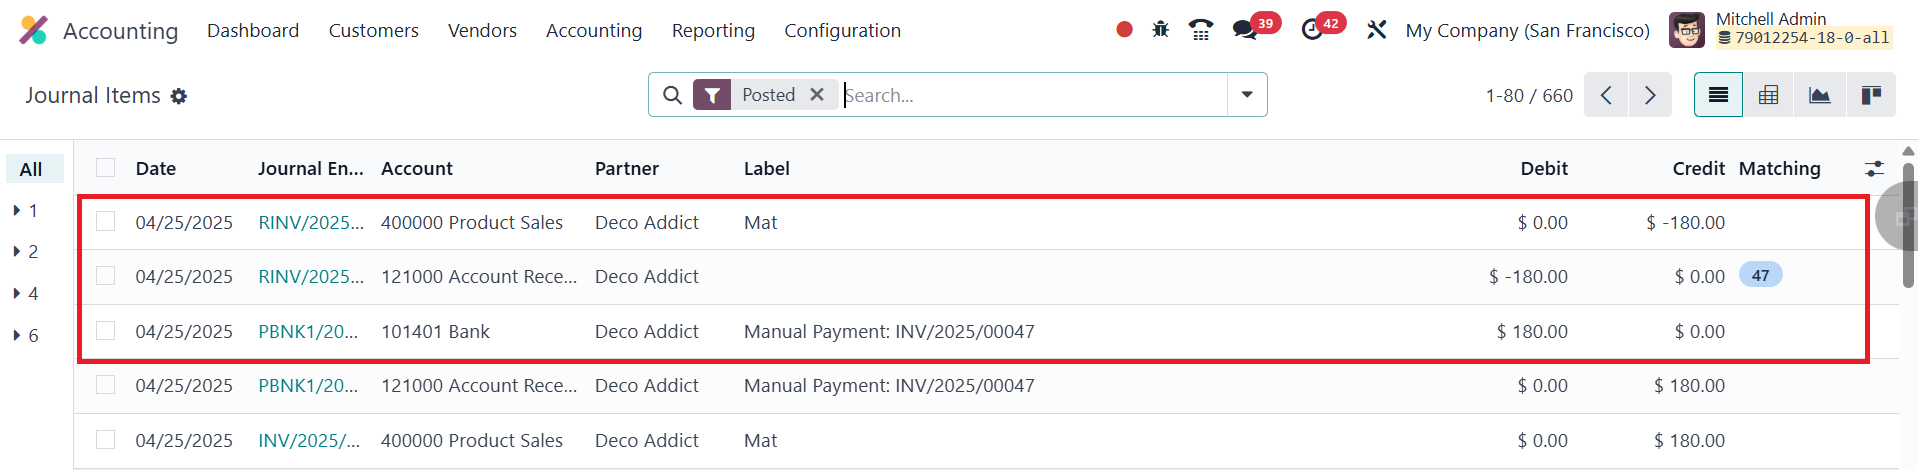Image resolution: width=1918 pixels, height=470 pixels.
Task: Select the Product Sales Mat -180.00 row checkbox
Action: [x=106, y=222]
